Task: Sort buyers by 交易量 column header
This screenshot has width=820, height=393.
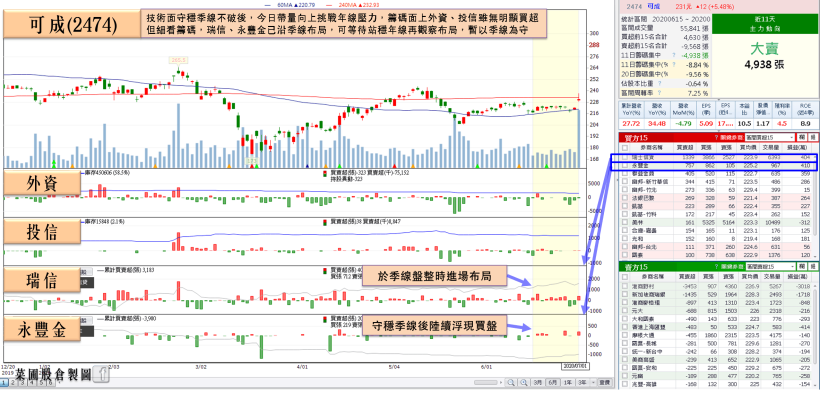Action: (771, 148)
